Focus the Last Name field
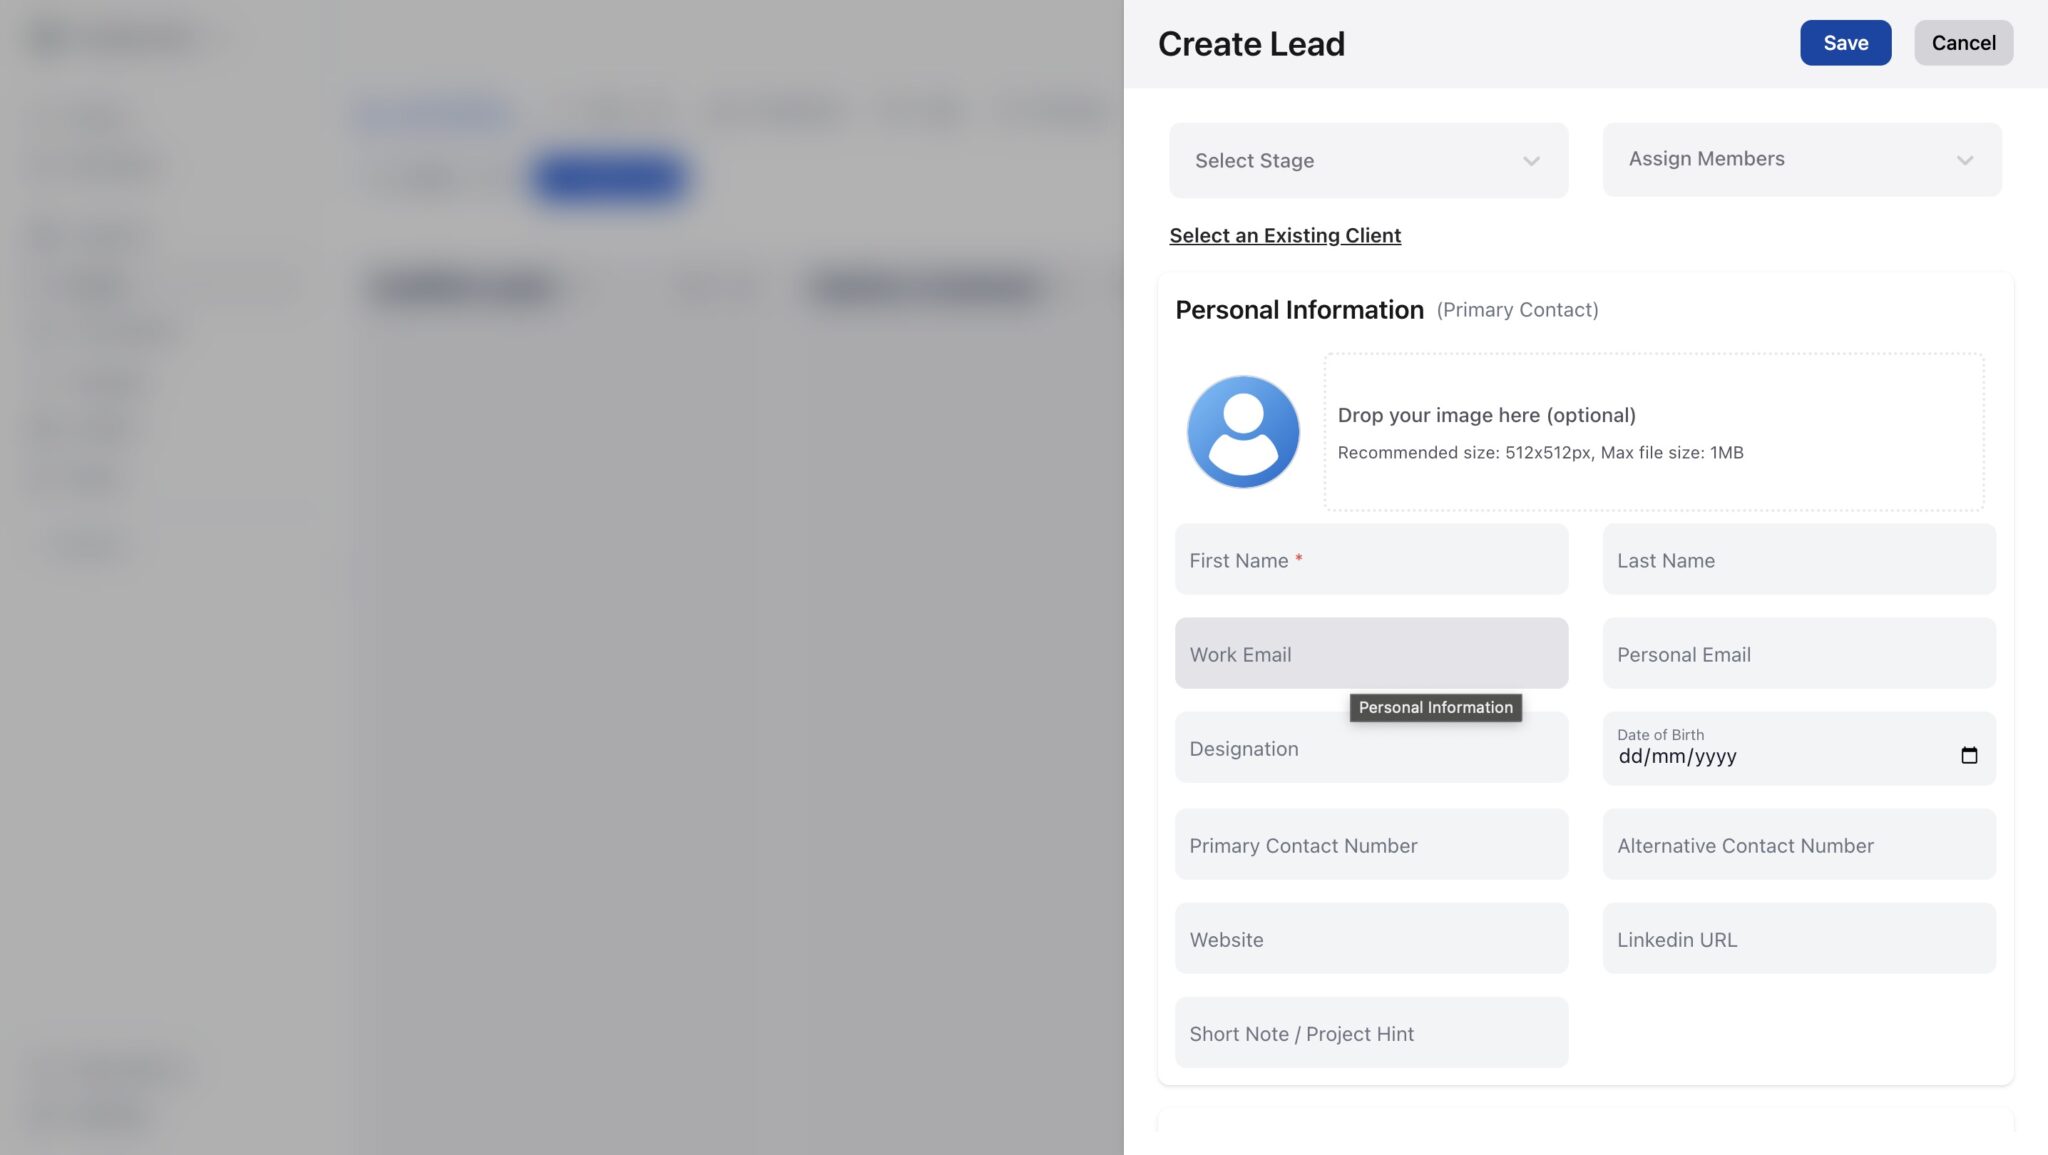This screenshot has width=2048, height=1155. [1799, 560]
